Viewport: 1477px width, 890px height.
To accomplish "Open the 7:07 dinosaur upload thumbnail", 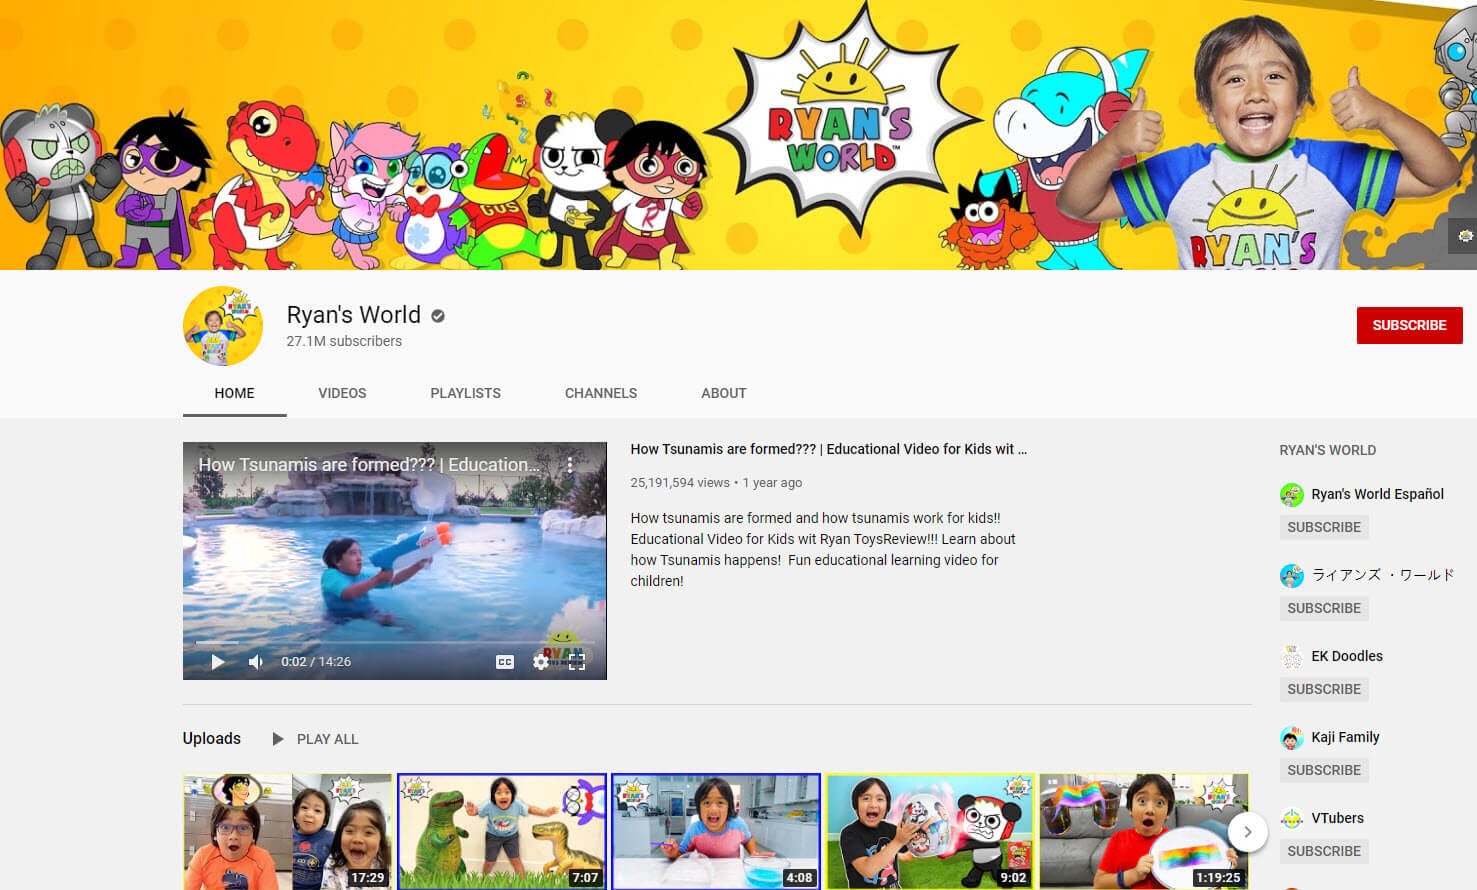I will pyautogui.click(x=502, y=831).
